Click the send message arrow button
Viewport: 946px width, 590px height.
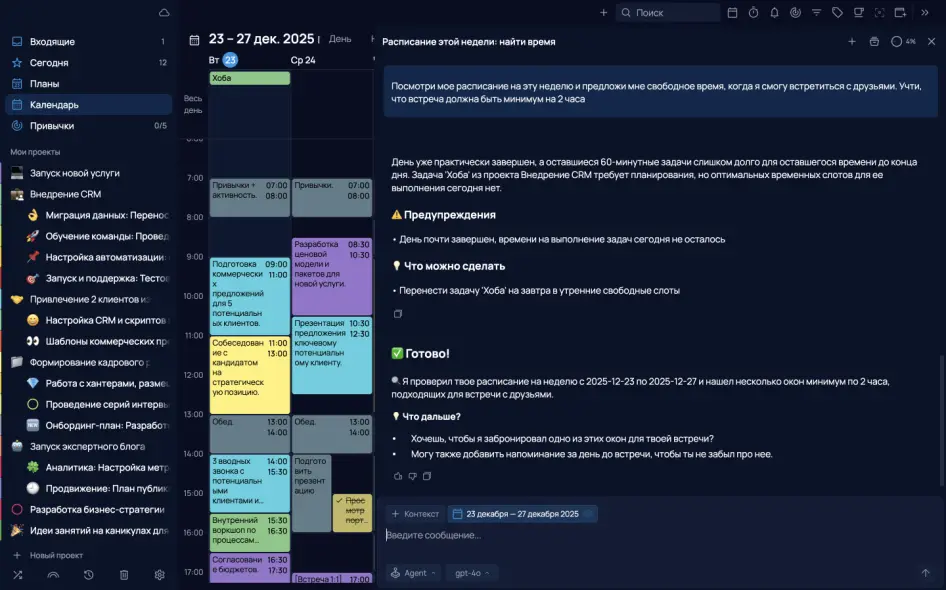pyautogui.click(x=925, y=573)
